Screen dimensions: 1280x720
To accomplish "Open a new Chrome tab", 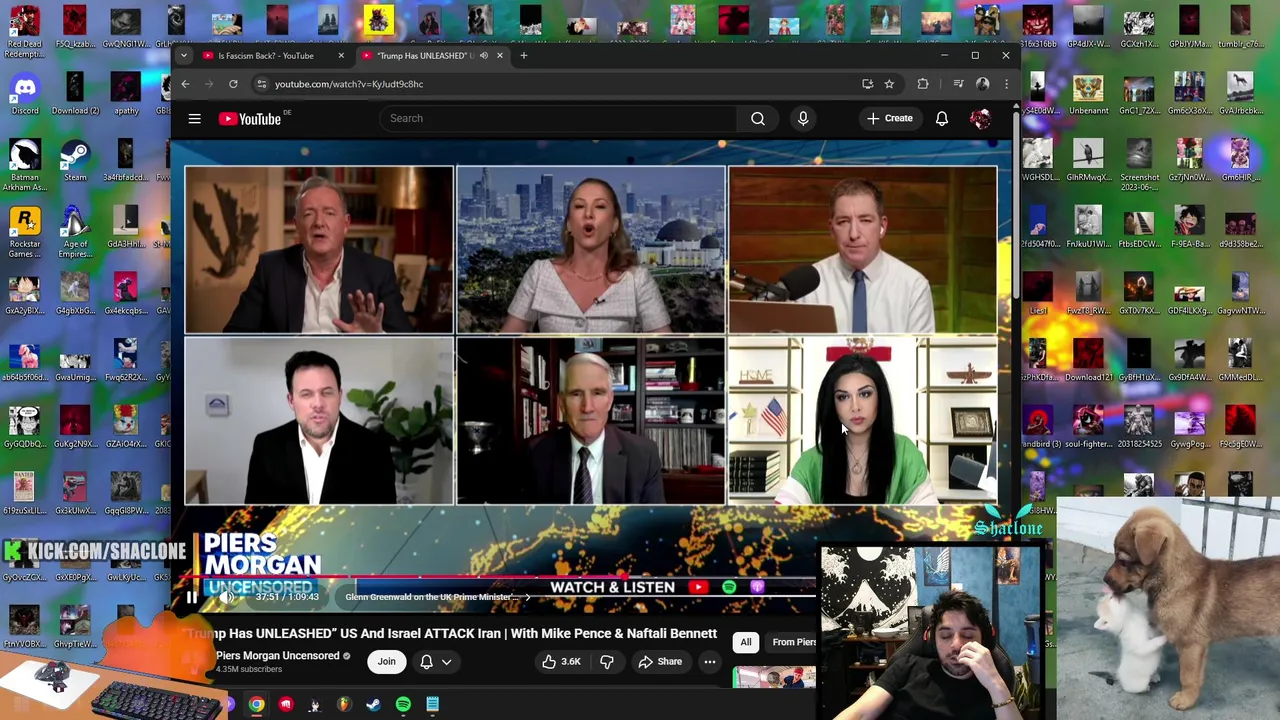I will [524, 56].
